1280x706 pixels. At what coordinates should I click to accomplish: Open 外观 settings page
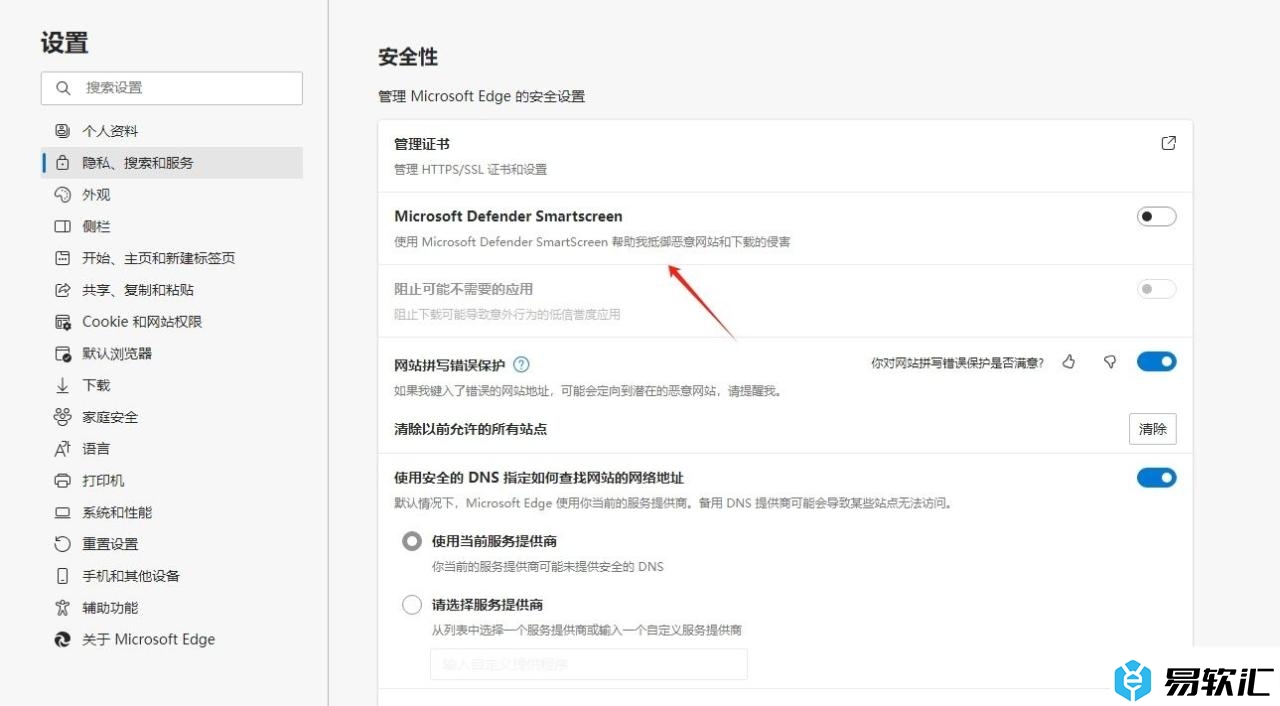click(172, 195)
